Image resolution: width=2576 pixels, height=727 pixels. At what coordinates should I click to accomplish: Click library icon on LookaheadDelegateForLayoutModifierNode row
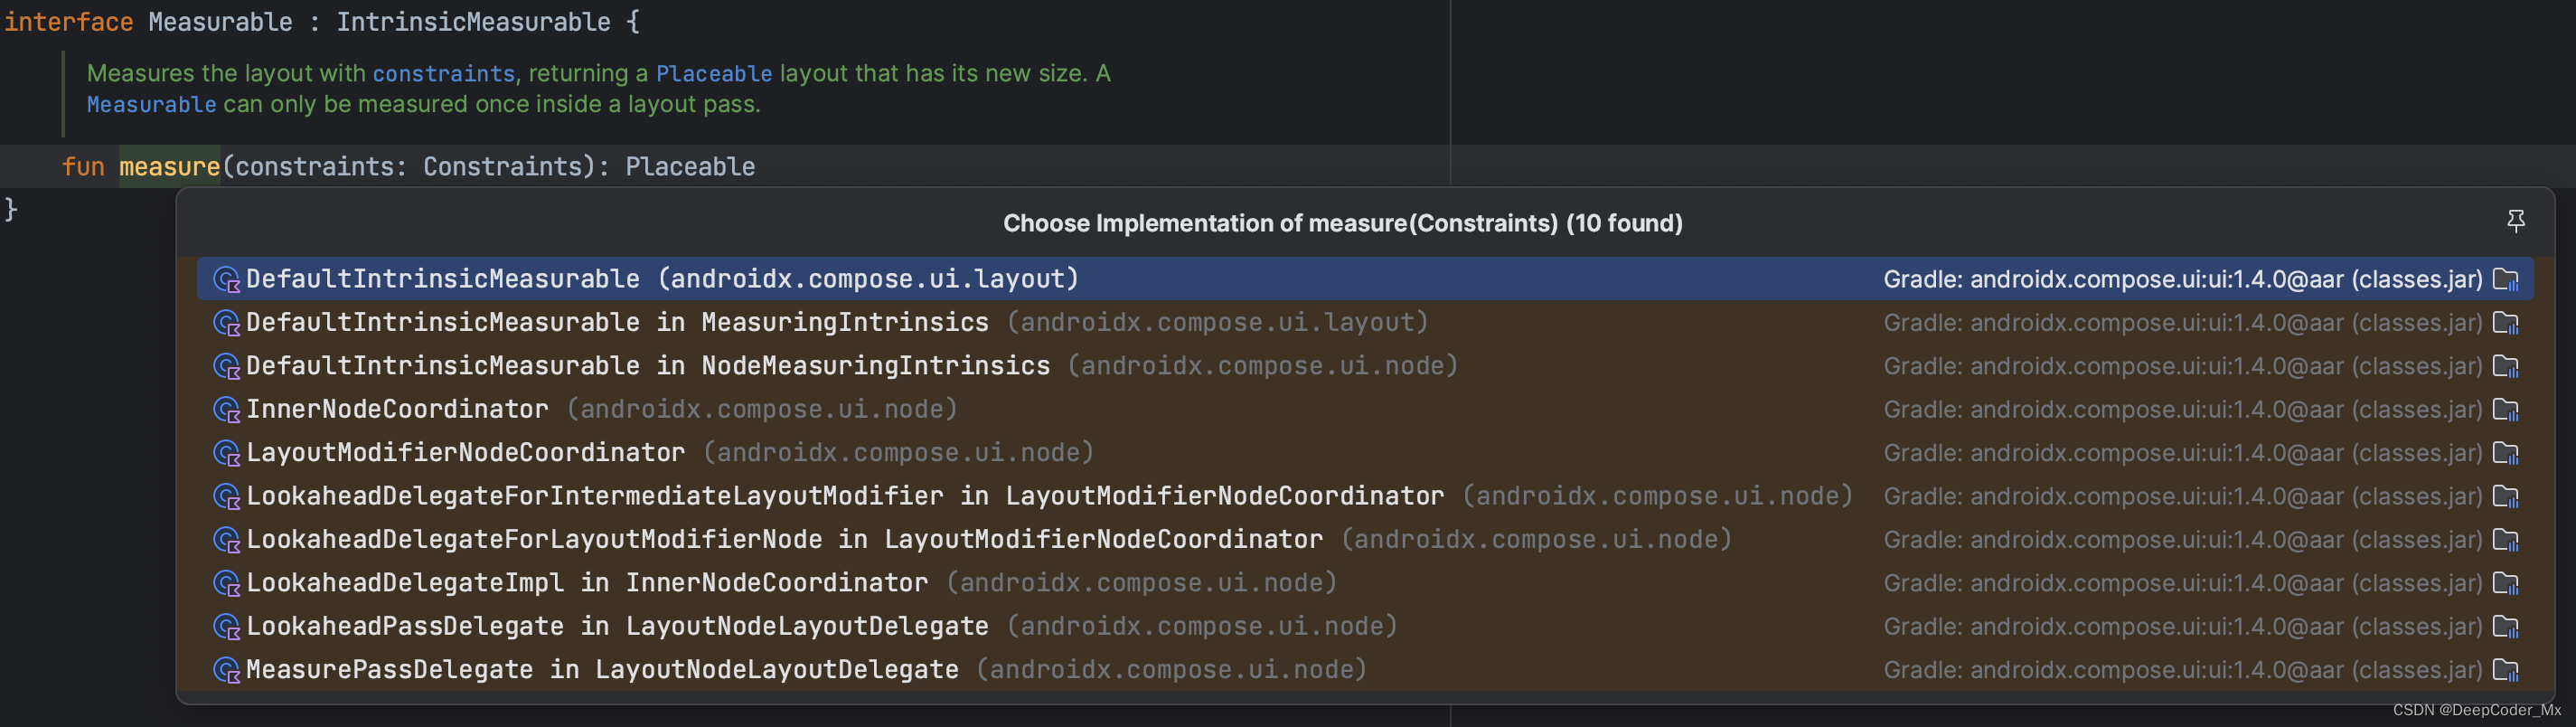tap(2506, 539)
